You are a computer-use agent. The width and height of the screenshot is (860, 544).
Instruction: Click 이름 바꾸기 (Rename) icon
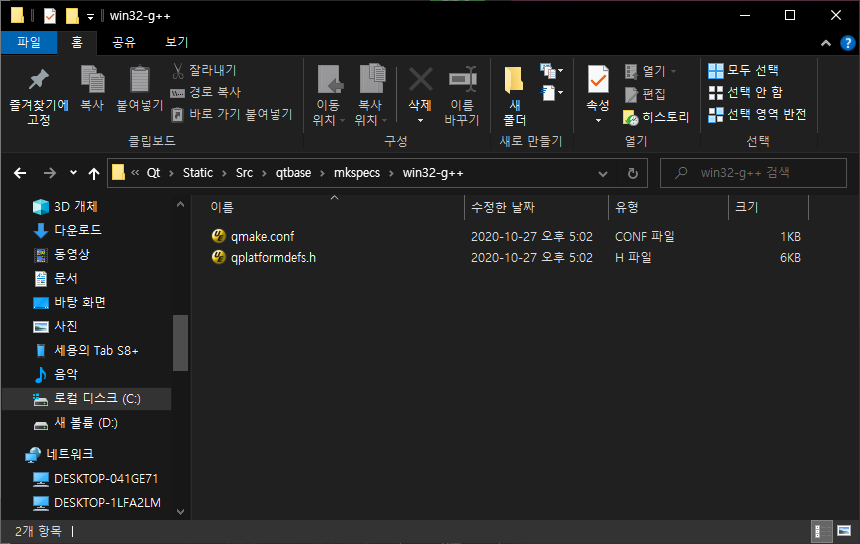click(x=462, y=95)
